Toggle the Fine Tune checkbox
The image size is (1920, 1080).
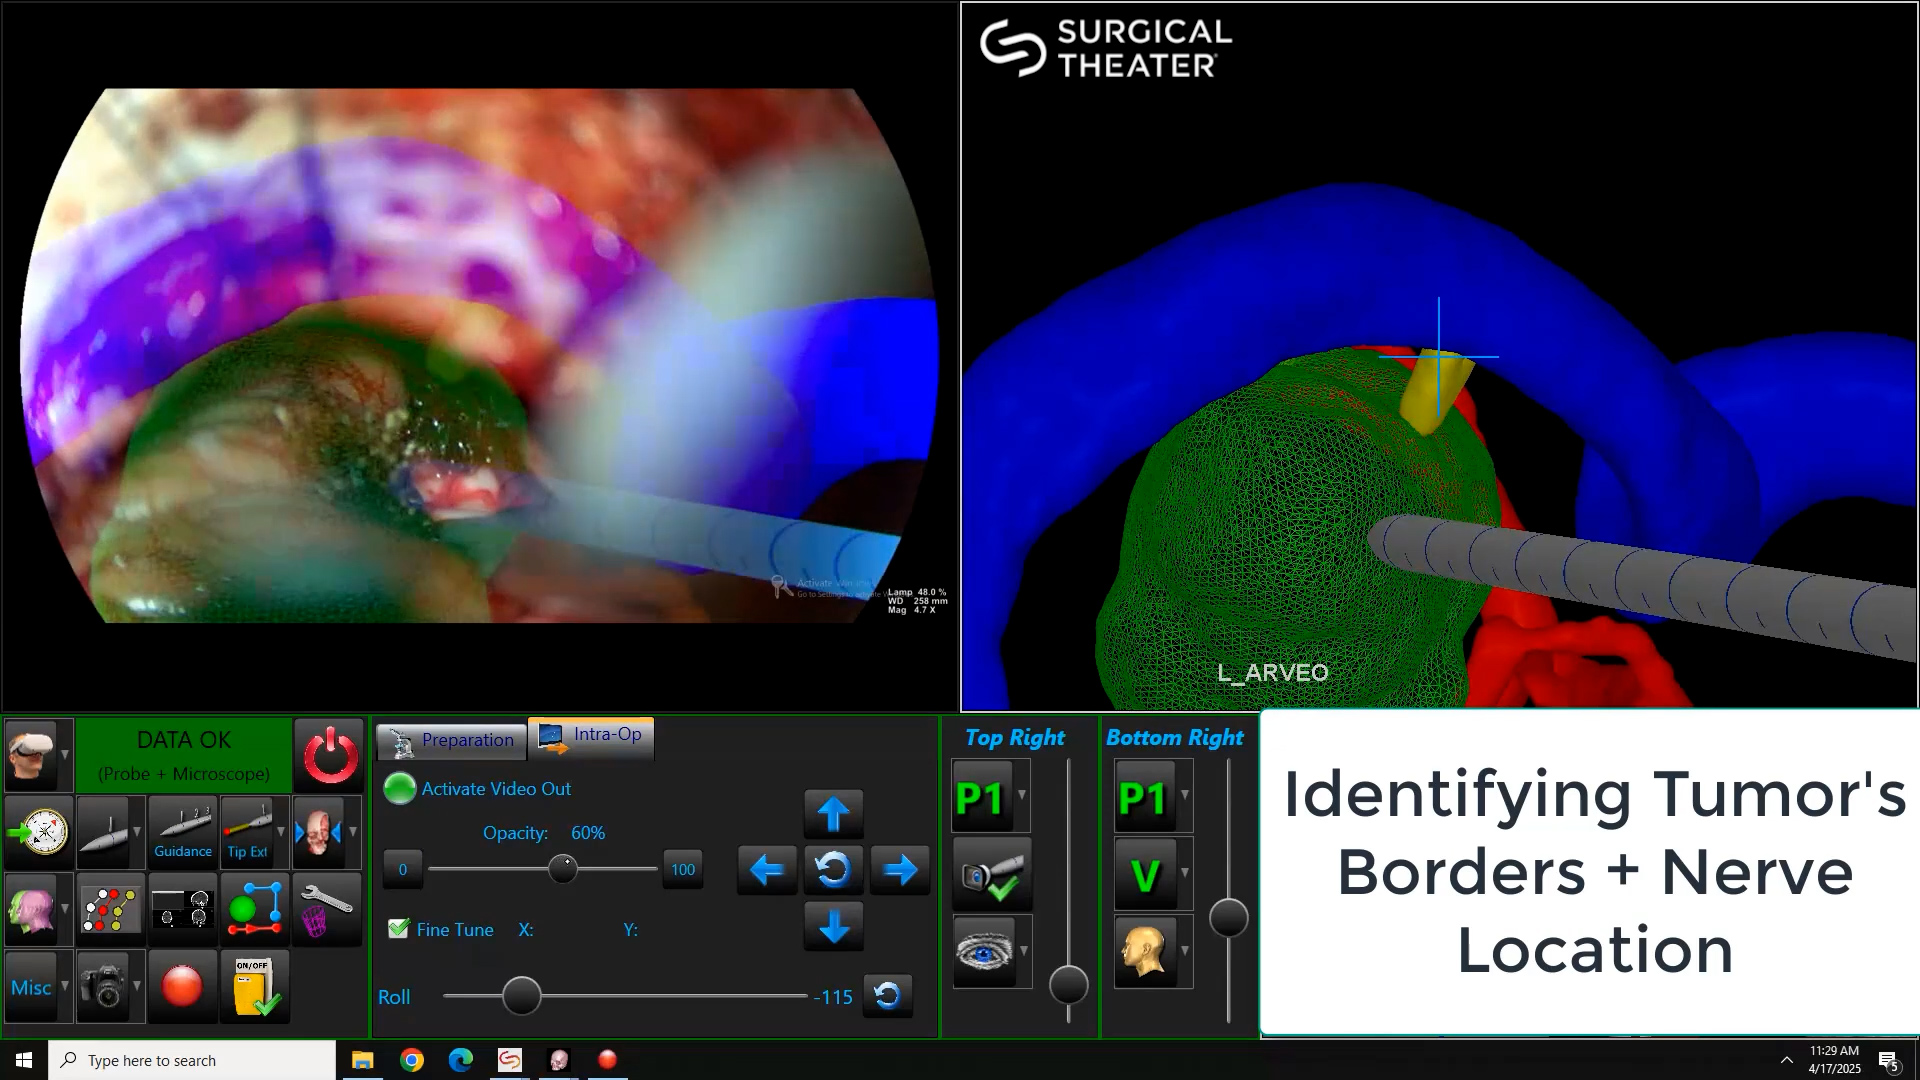click(x=399, y=929)
